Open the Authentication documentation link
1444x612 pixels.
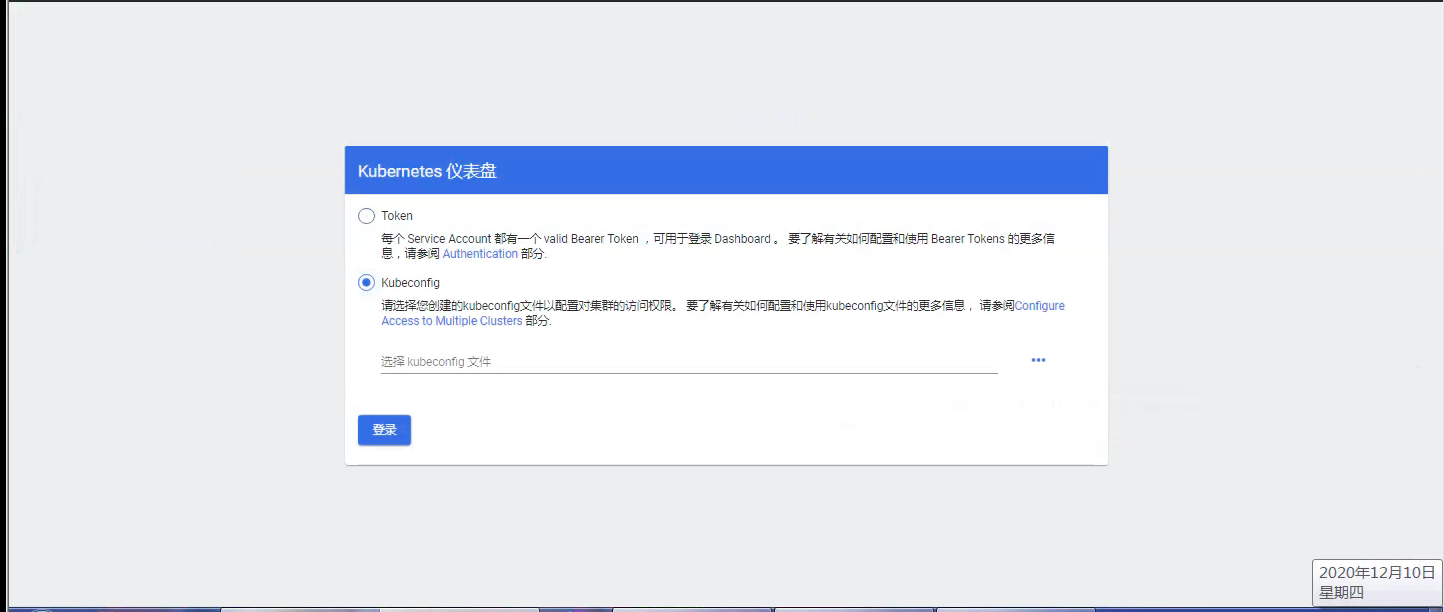coord(480,254)
